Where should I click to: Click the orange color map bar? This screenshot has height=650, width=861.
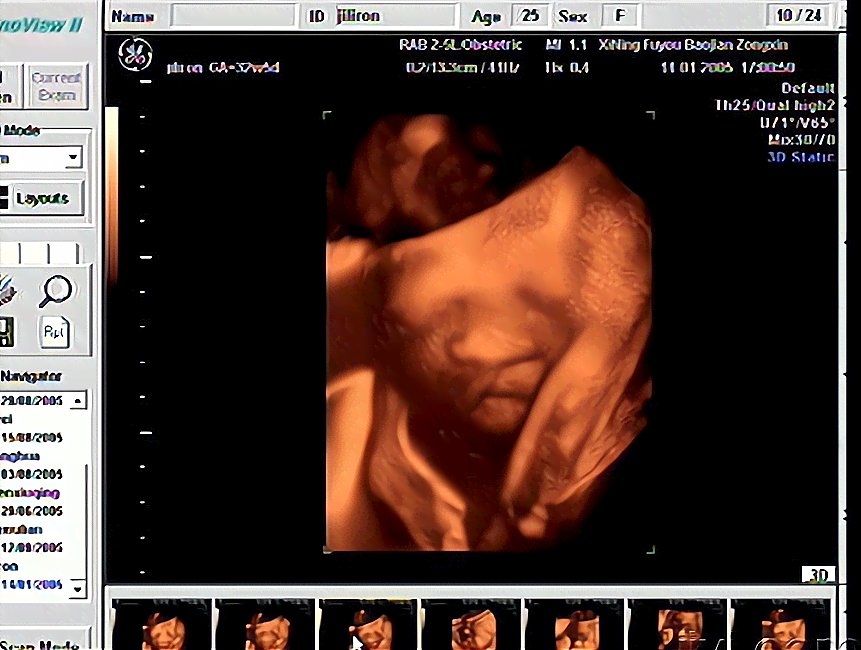(111, 196)
